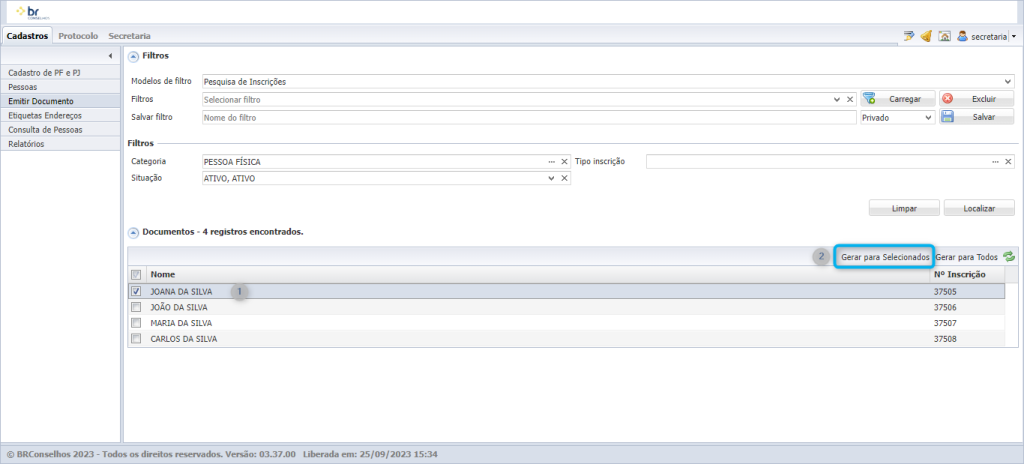Open Cadastro de PF e PJ menu item
Screen dimensions: 1024x464
(x=60, y=73)
